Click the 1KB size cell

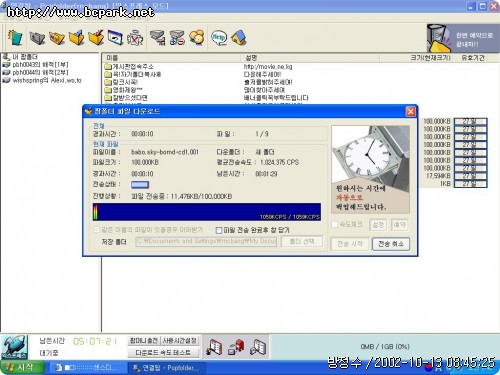click(x=445, y=184)
